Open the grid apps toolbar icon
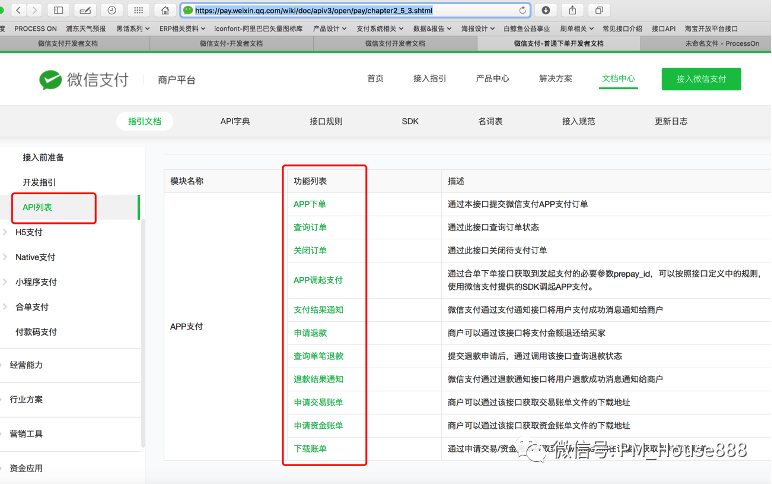772x484 pixels. (x=138, y=10)
